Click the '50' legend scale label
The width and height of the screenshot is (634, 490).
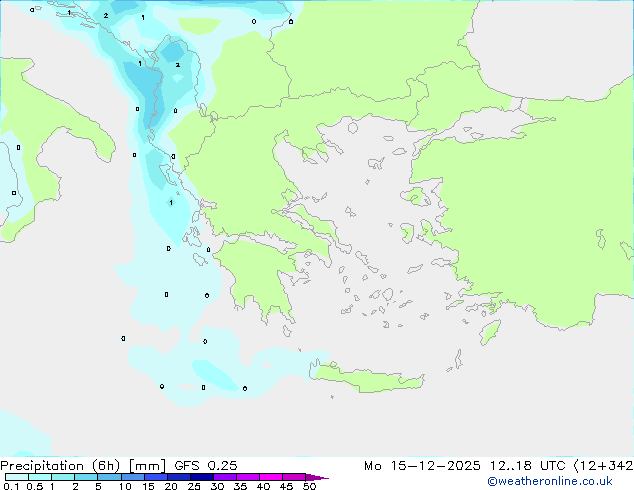[x=309, y=486]
